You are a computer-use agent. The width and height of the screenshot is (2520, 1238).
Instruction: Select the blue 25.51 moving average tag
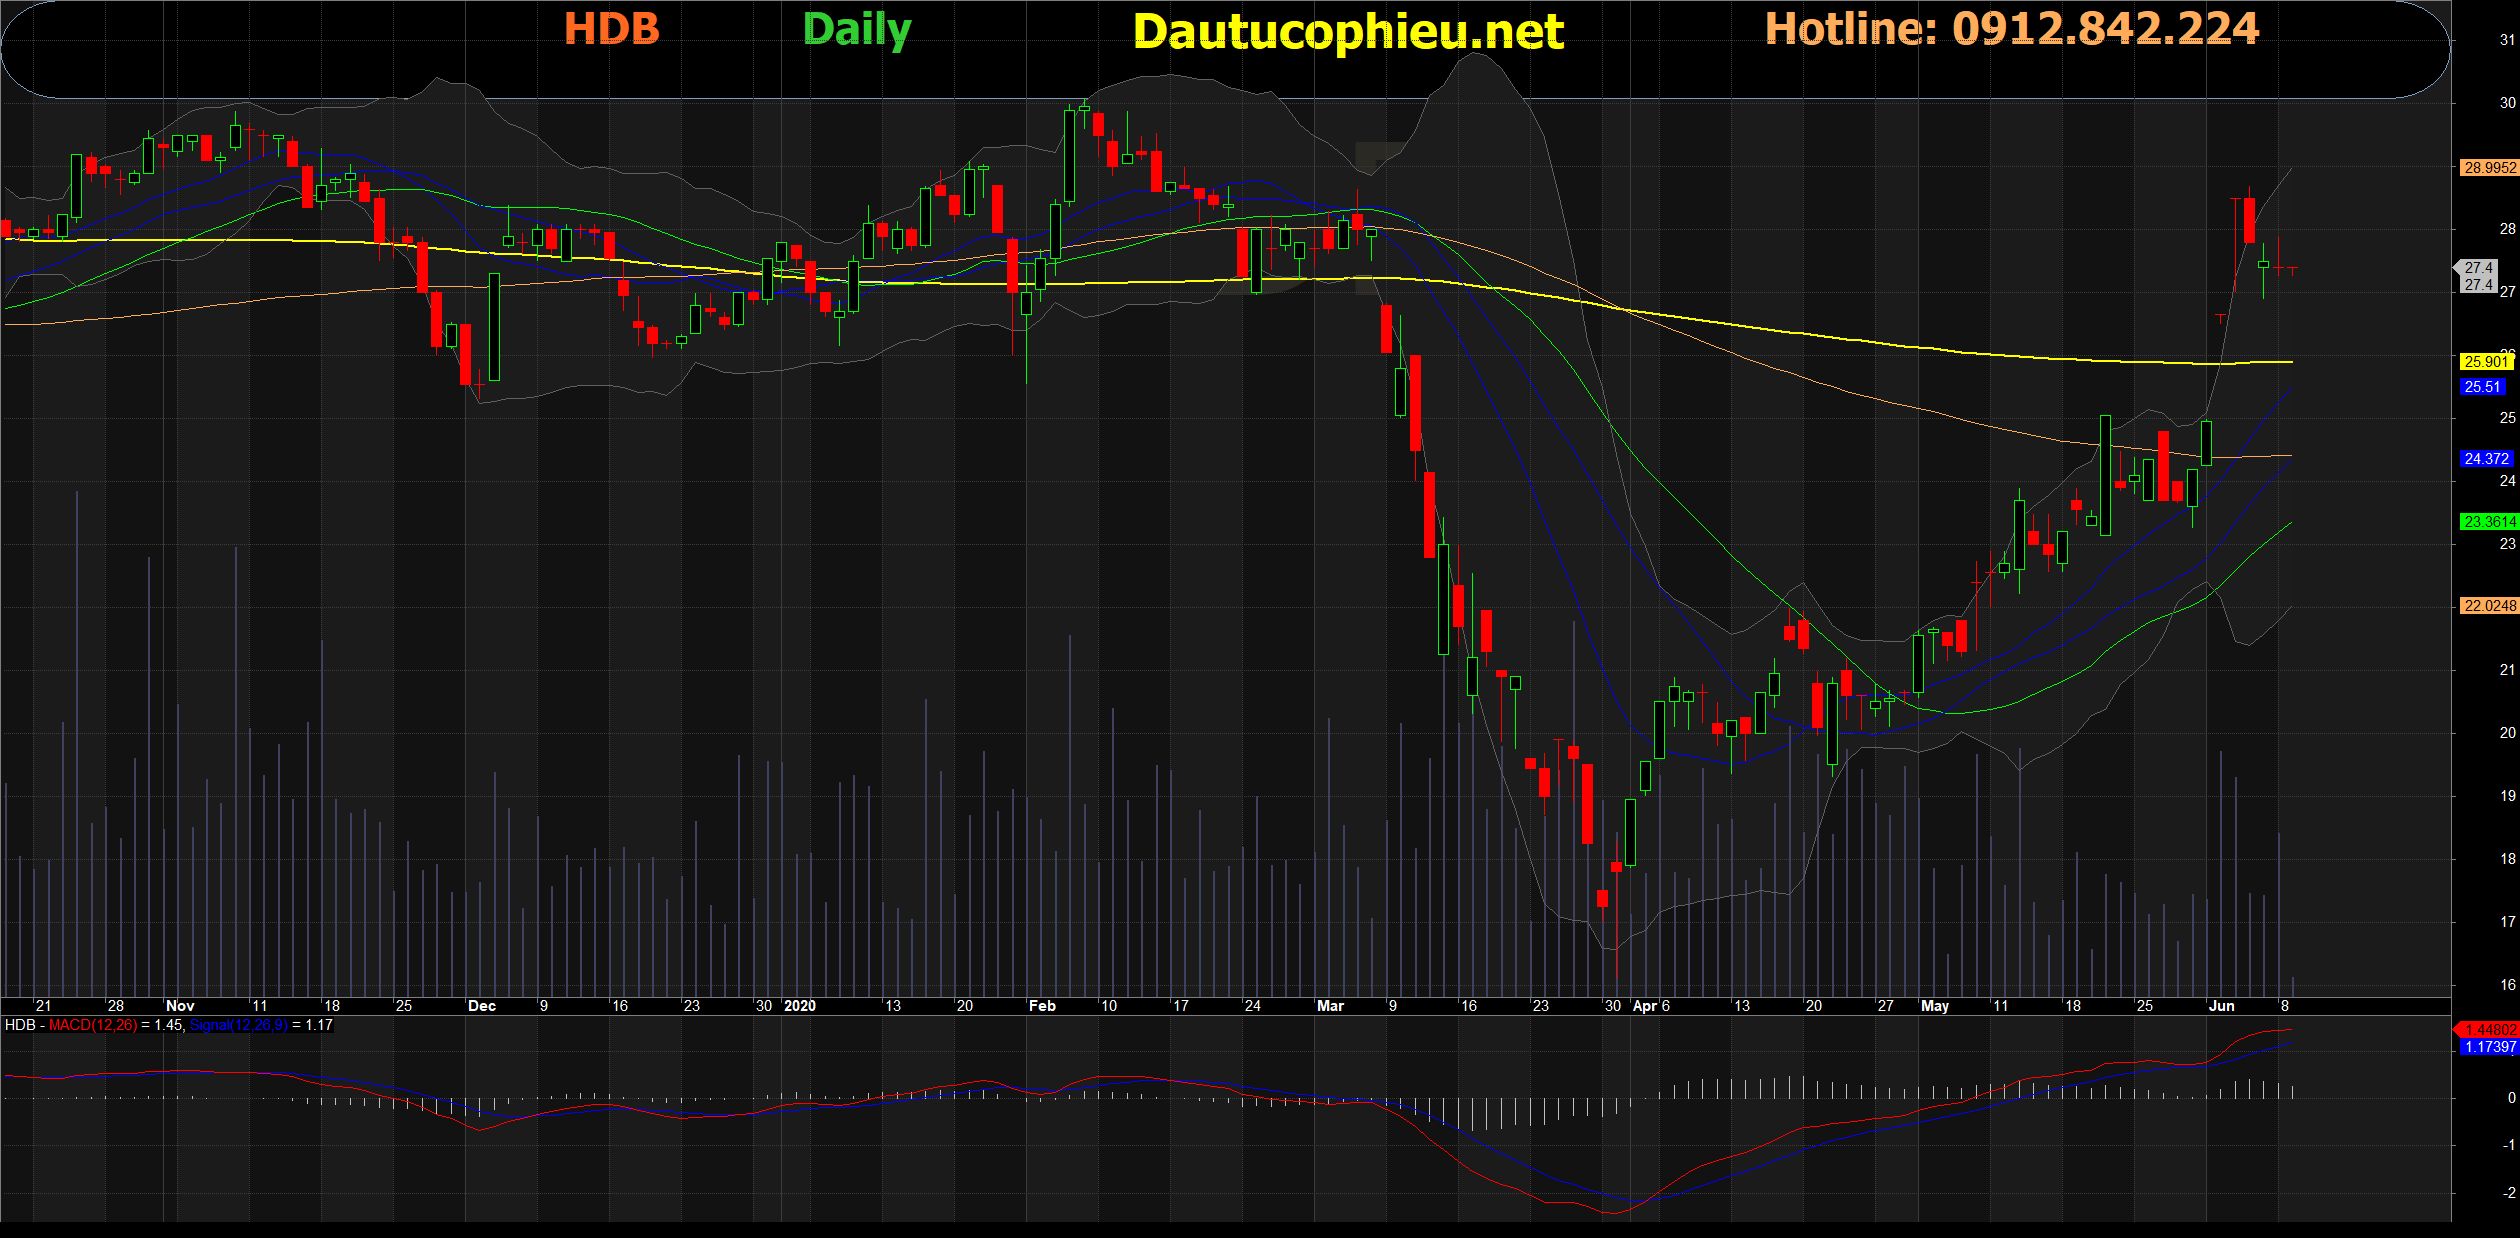(2482, 387)
